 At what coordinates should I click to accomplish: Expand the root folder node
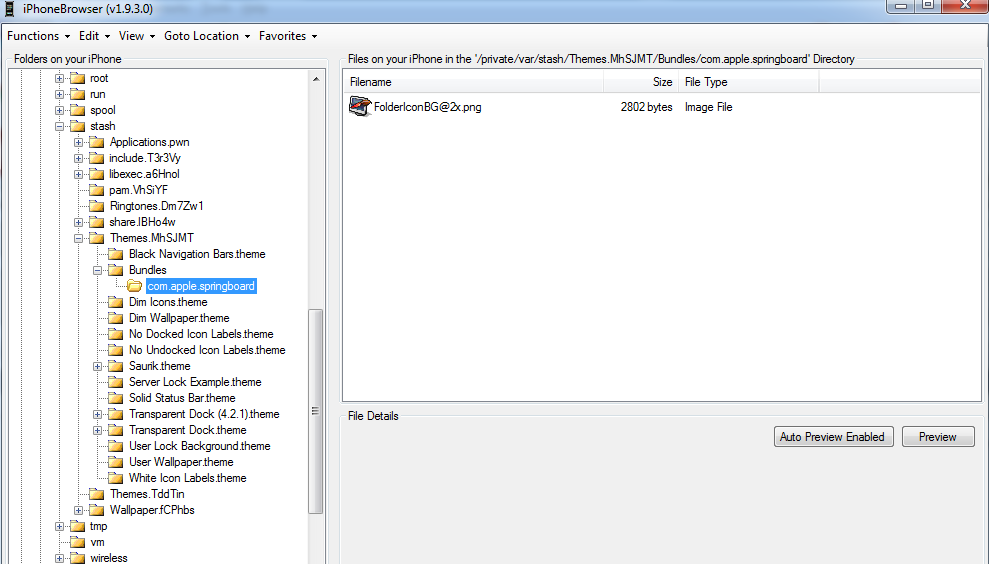(x=59, y=78)
